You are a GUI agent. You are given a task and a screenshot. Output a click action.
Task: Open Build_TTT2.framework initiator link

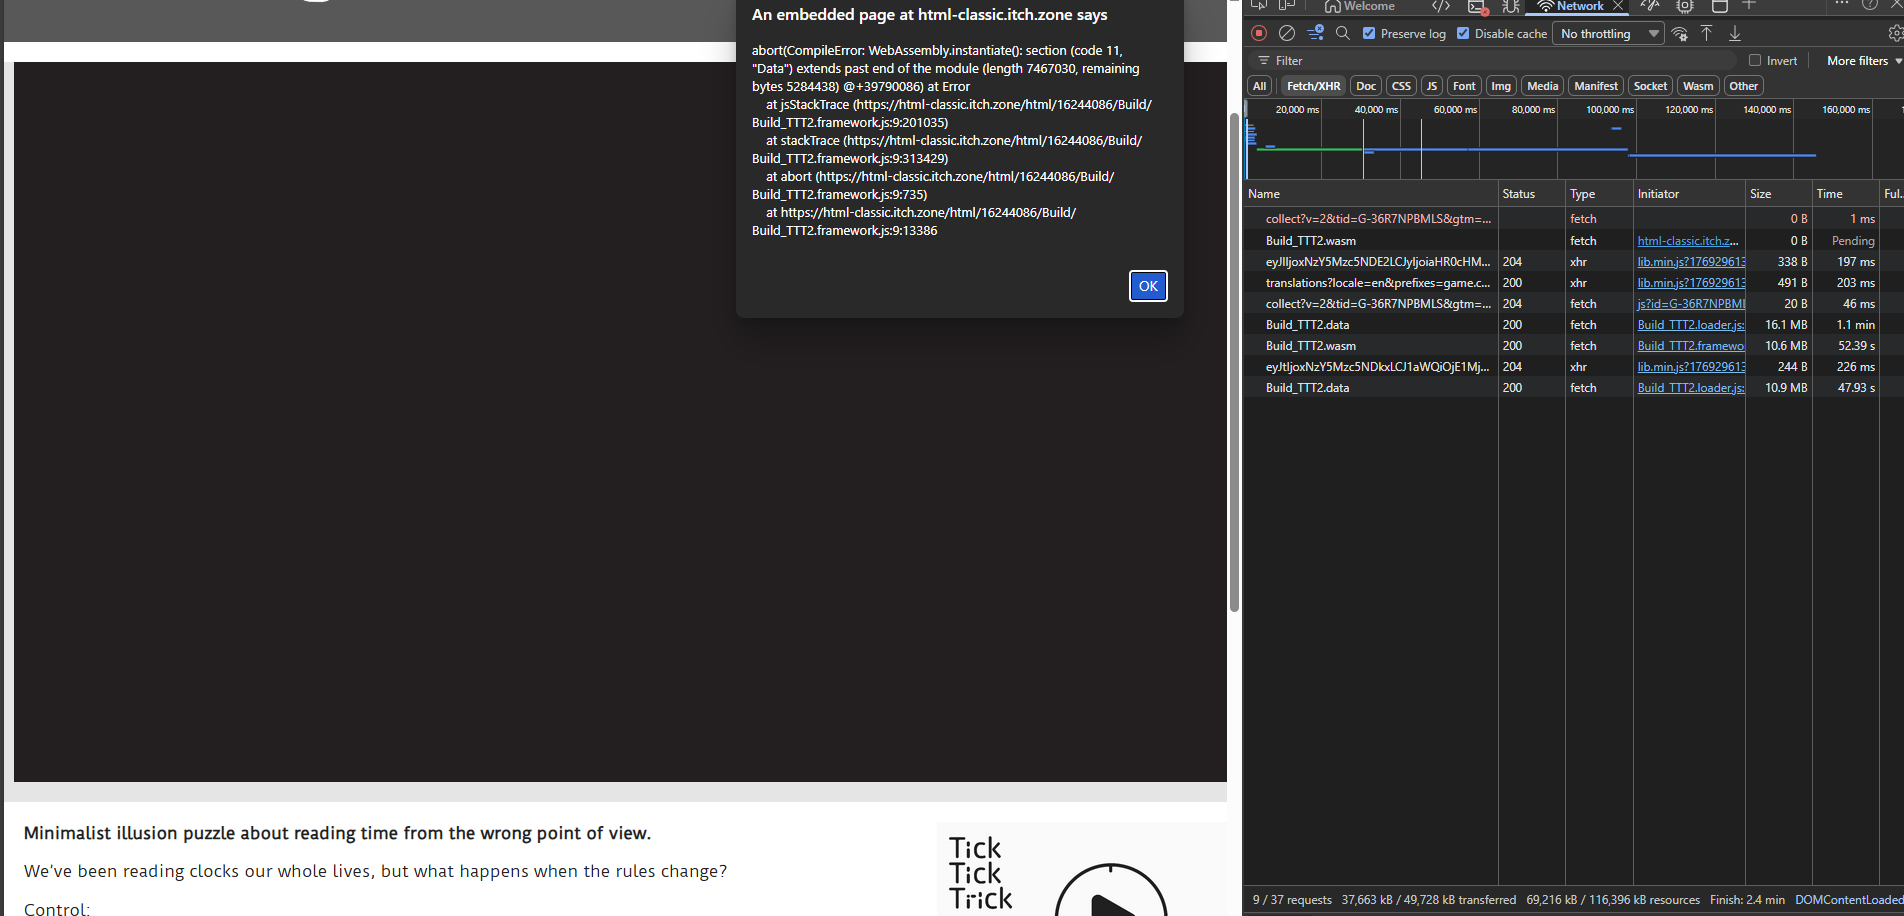pyautogui.click(x=1691, y=346)
